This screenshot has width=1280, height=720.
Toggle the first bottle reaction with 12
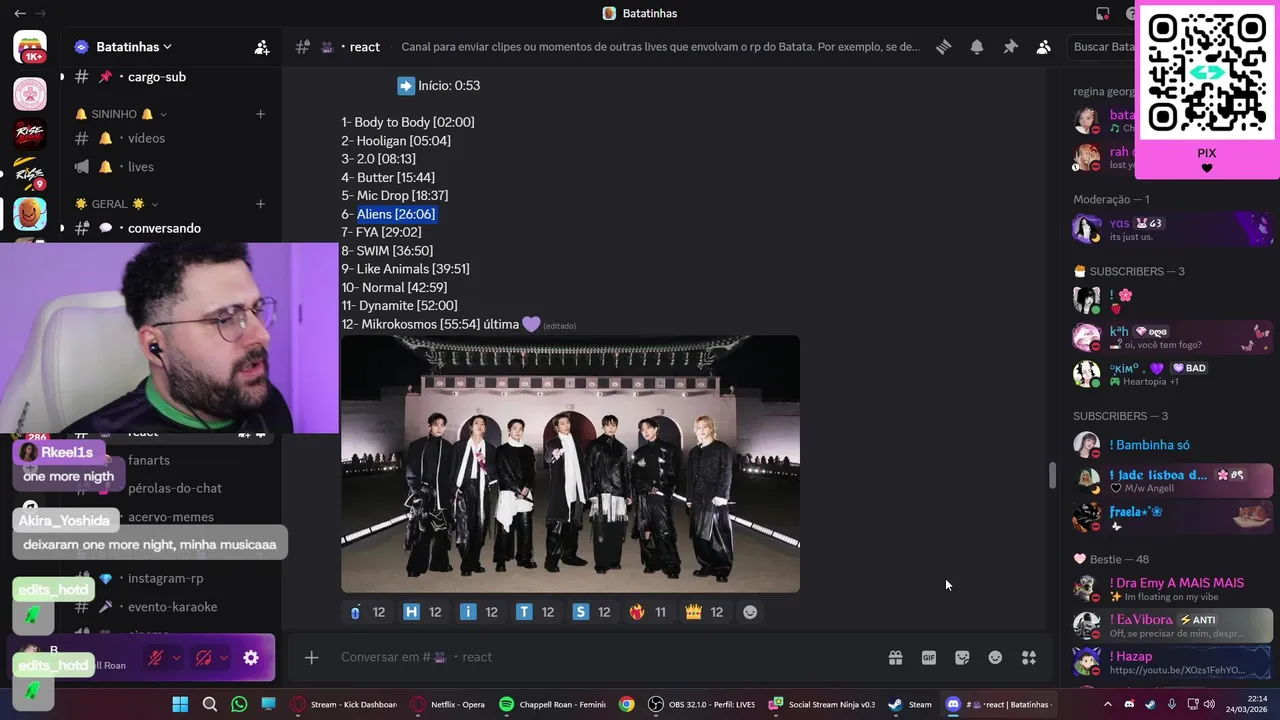(x=367, y=612)
